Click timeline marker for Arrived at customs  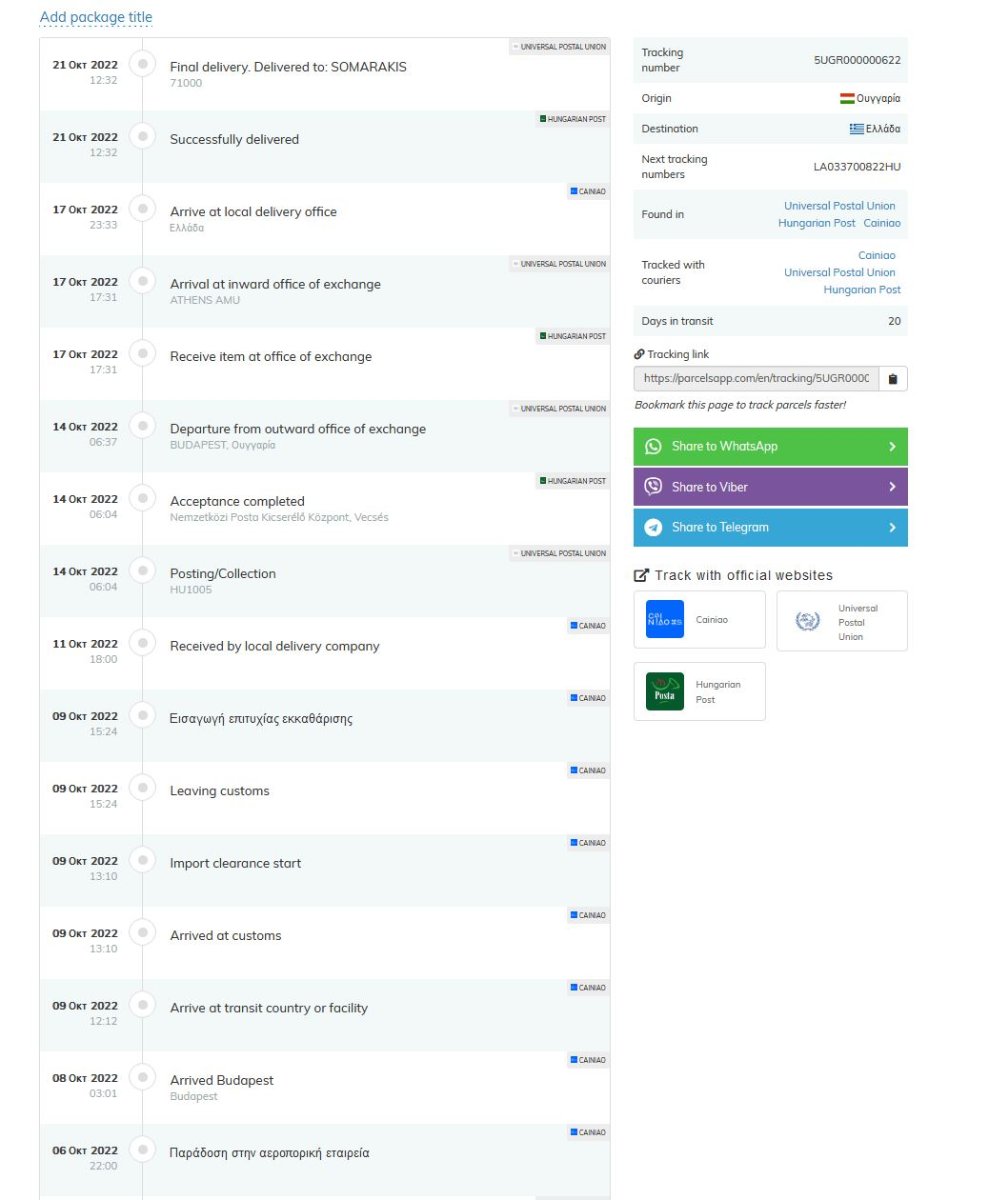pos(143,933)
